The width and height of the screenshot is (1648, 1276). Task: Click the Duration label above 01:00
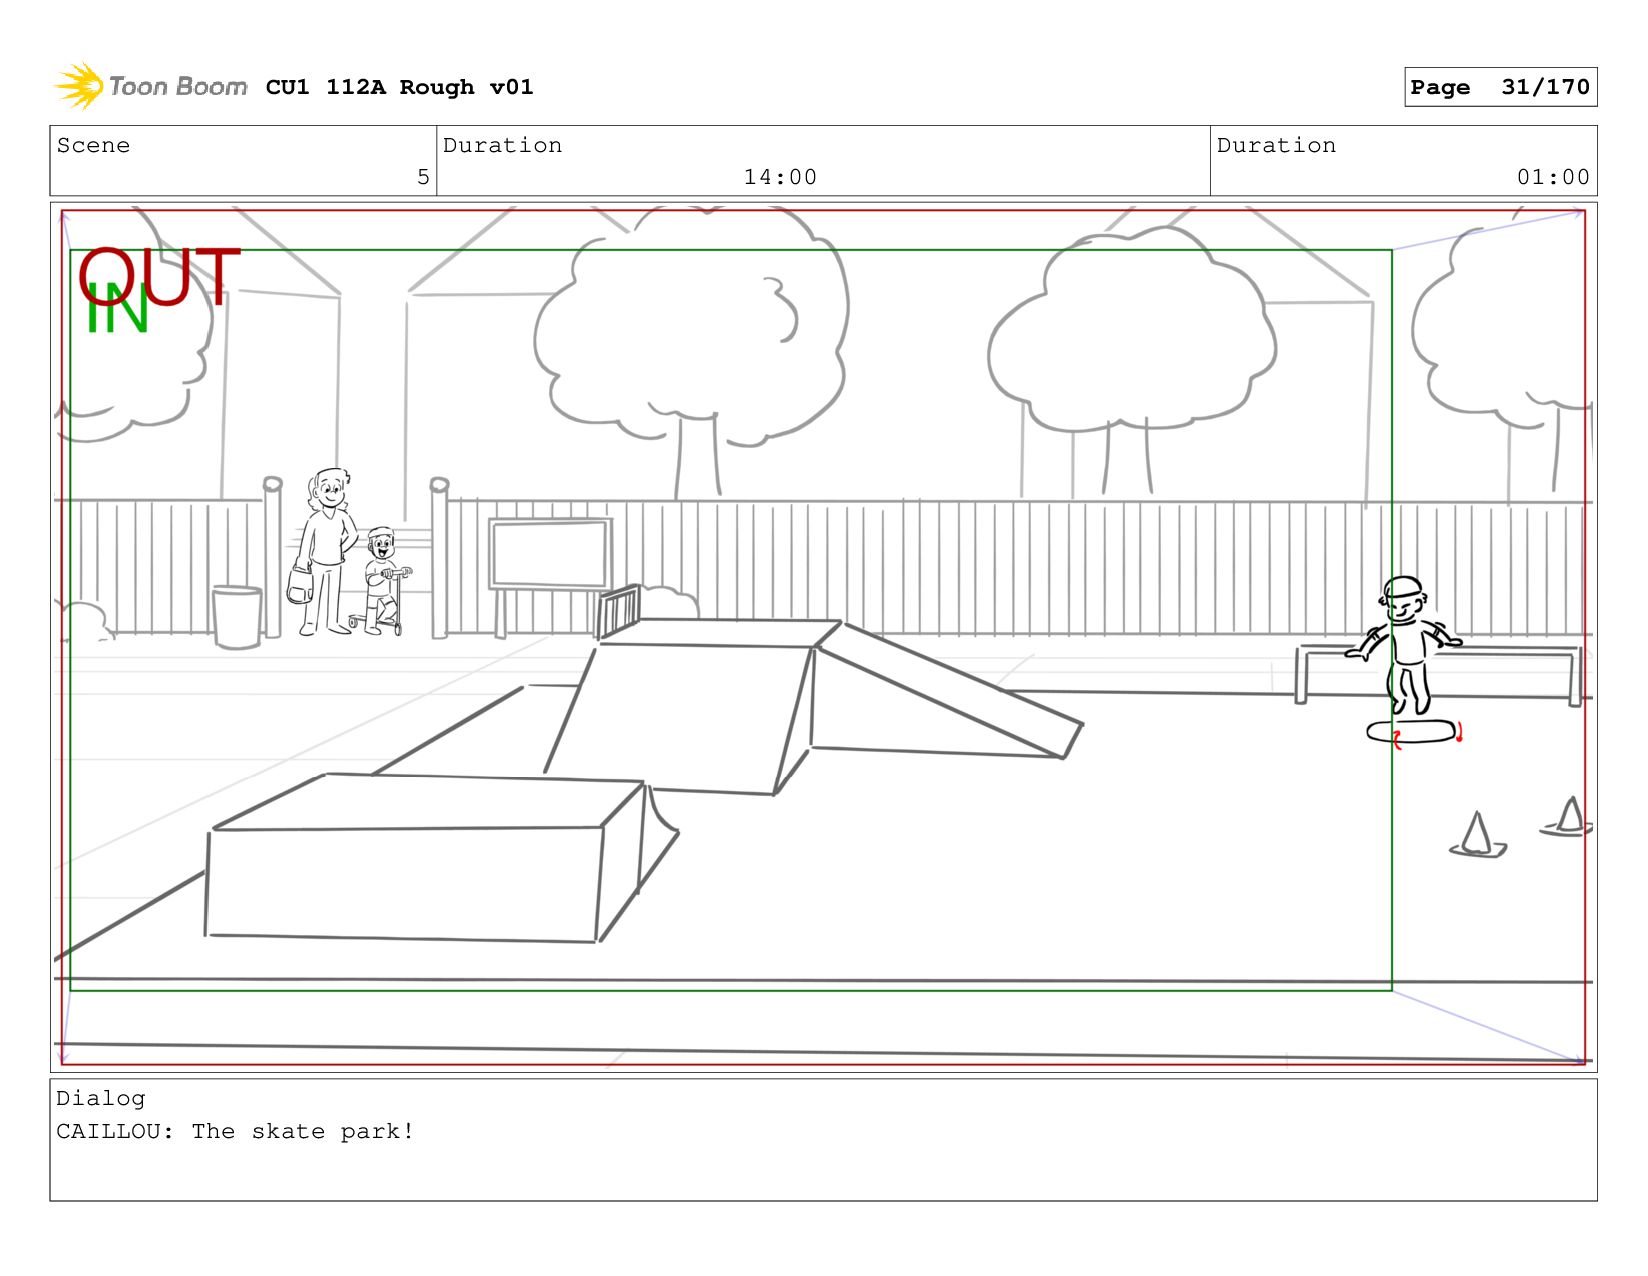(1276, 145)
